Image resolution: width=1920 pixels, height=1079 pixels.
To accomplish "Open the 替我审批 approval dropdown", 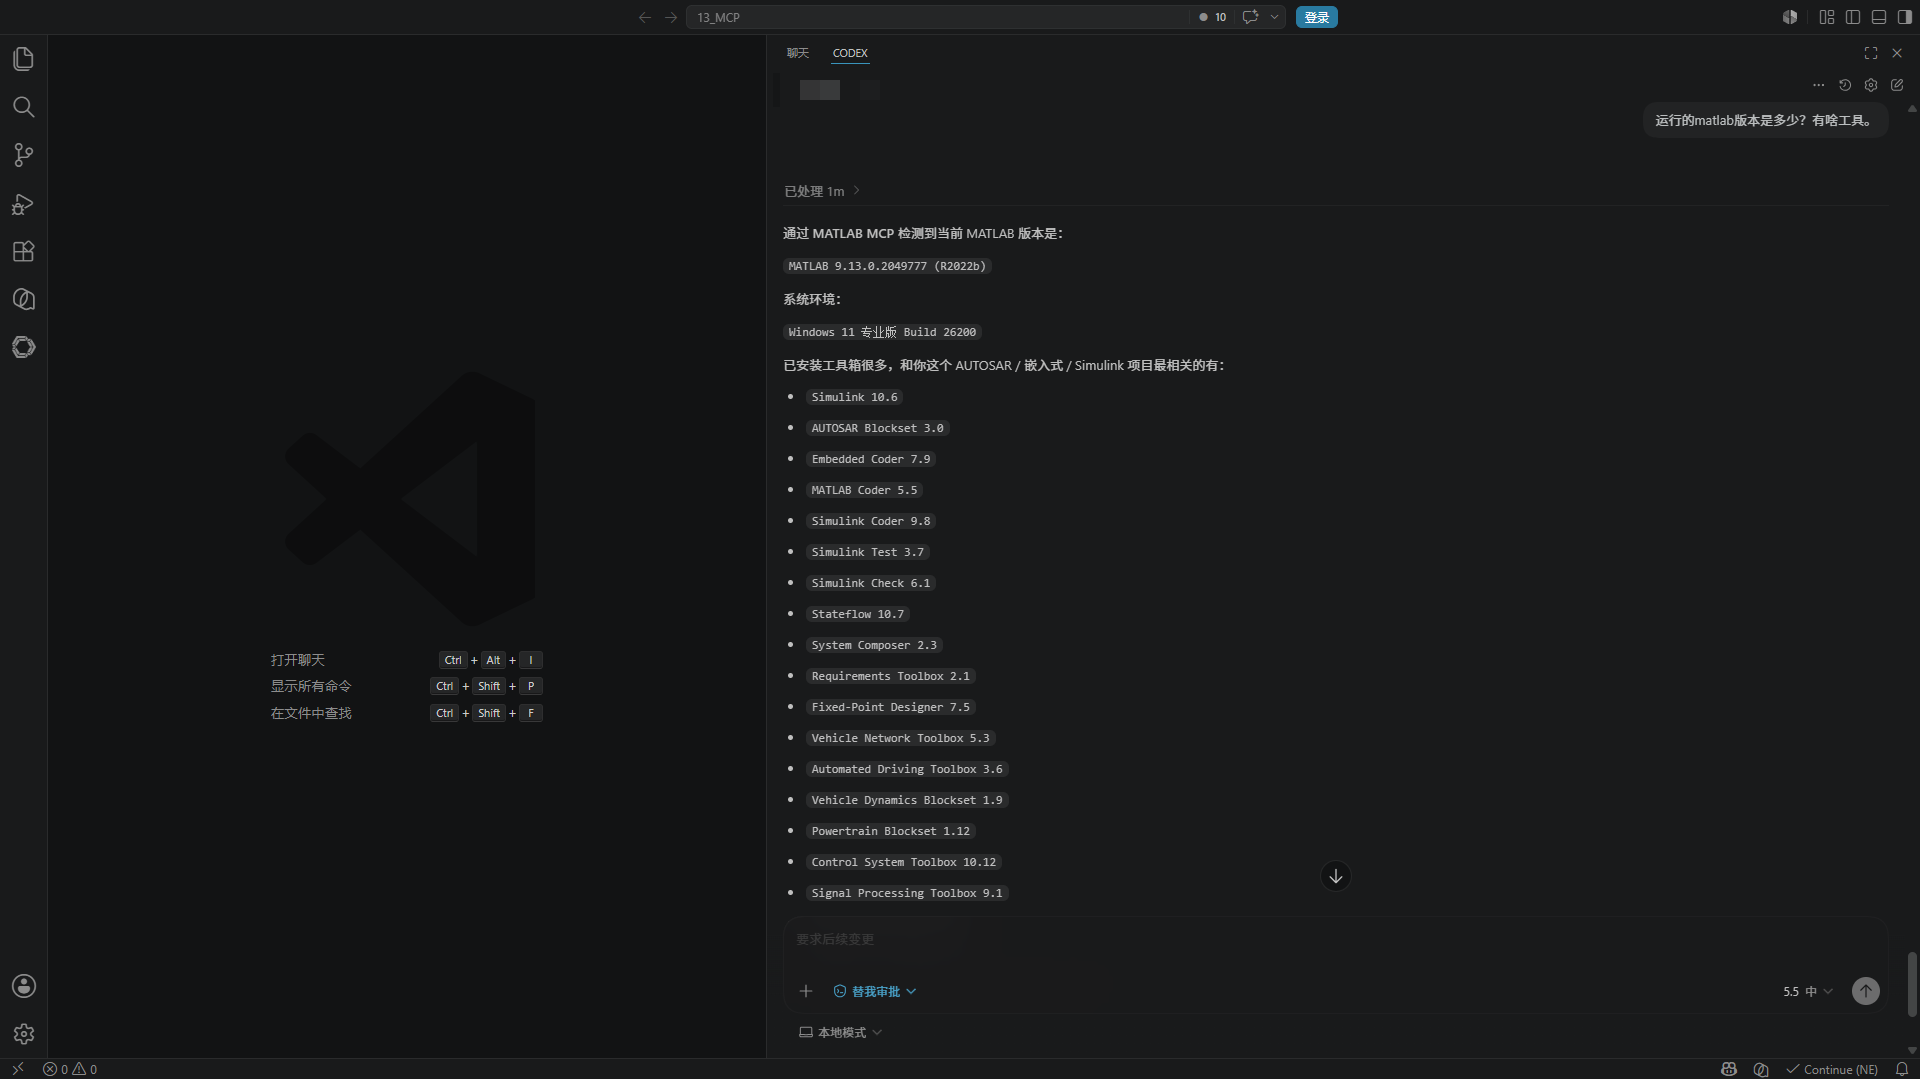I will click(875, 991).
